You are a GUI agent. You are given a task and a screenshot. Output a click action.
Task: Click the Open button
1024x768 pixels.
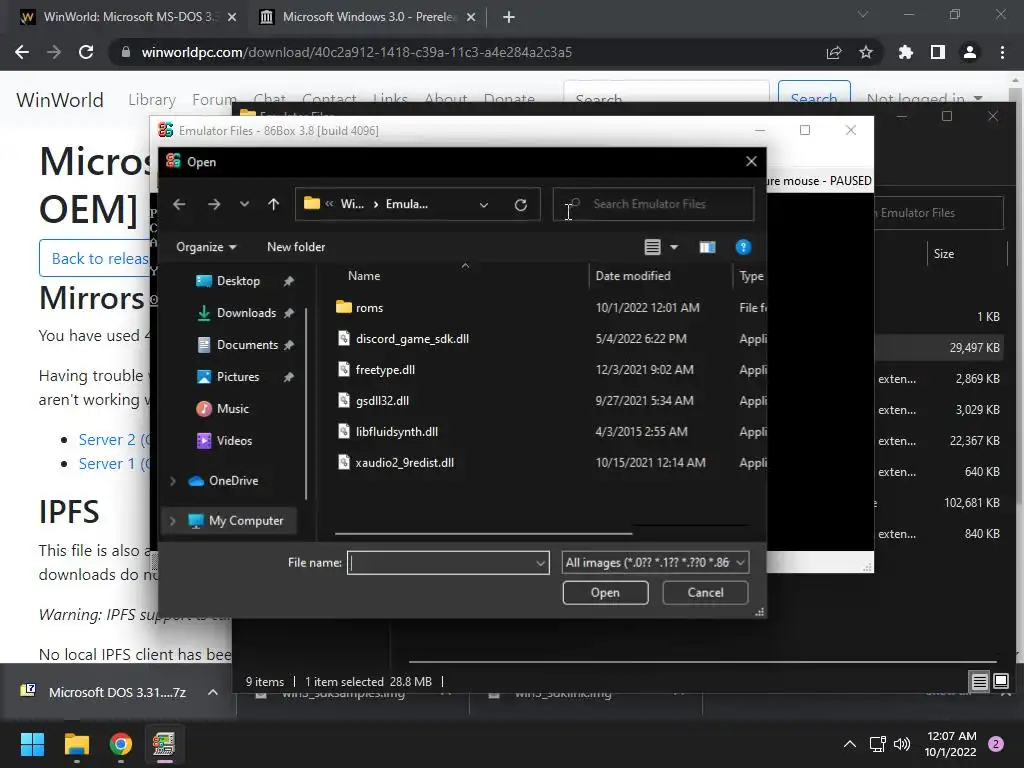click(605, 593)
